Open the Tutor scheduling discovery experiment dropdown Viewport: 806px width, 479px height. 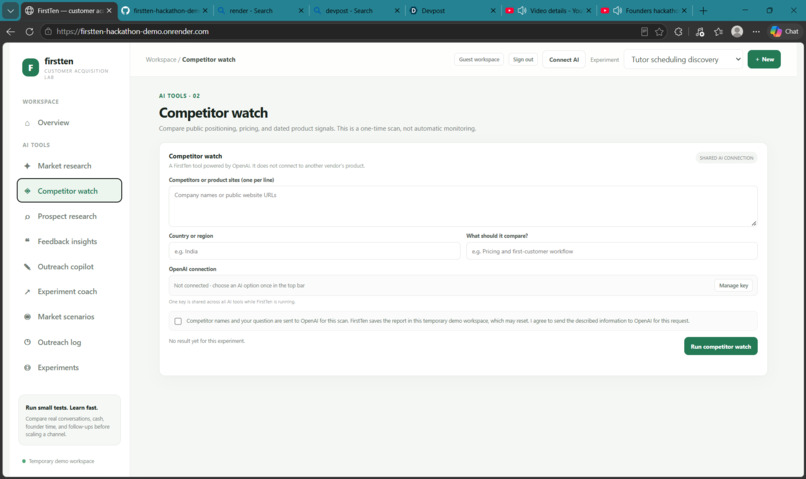(686, 60)
